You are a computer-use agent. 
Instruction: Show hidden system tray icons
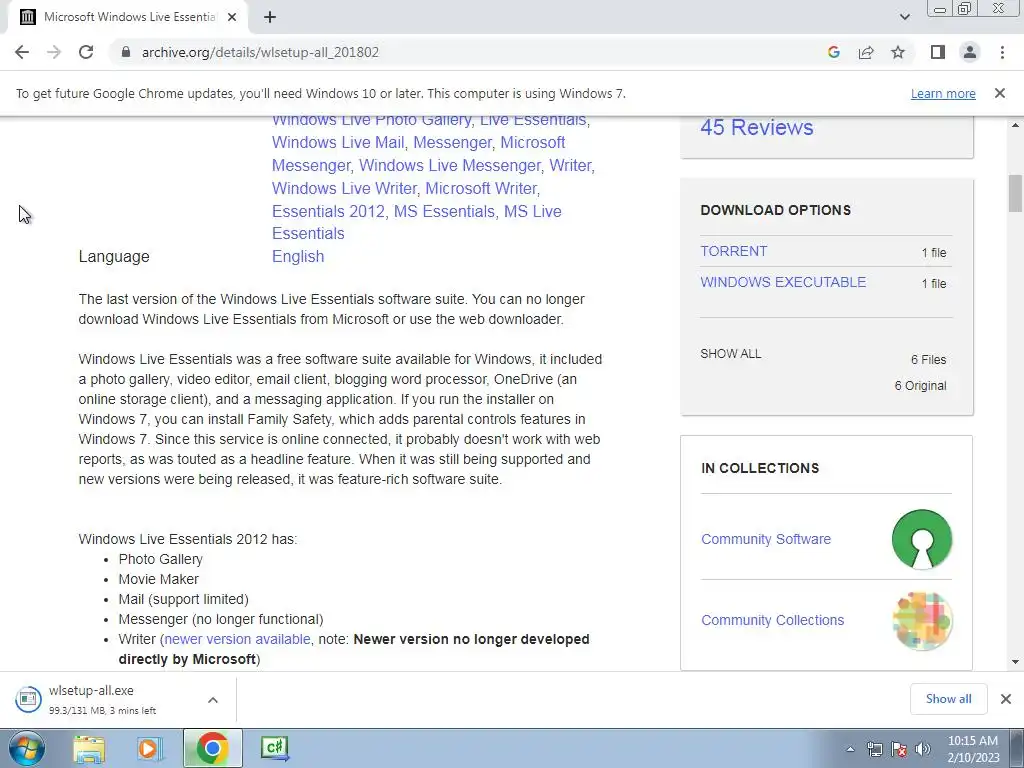pos(850,749)
